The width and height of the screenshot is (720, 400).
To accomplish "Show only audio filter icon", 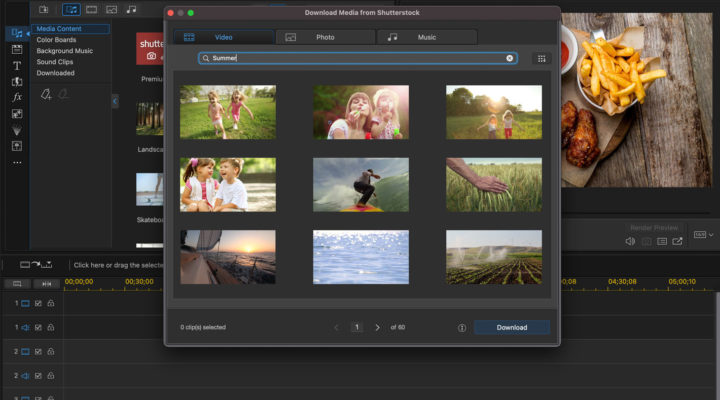I will (131, 9).
